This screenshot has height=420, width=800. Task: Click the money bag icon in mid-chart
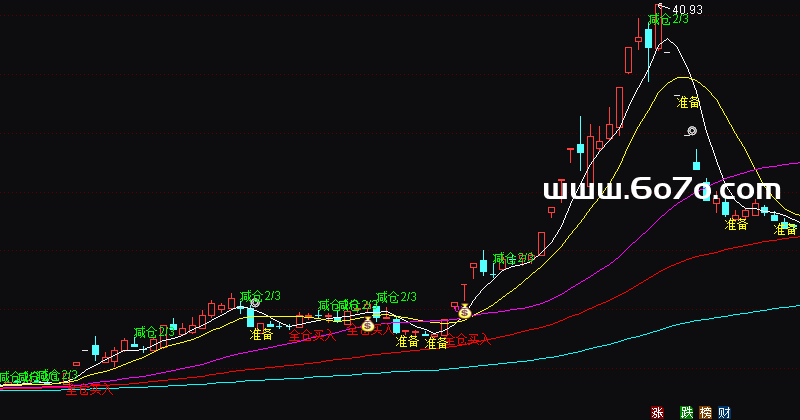coord(367,325)
